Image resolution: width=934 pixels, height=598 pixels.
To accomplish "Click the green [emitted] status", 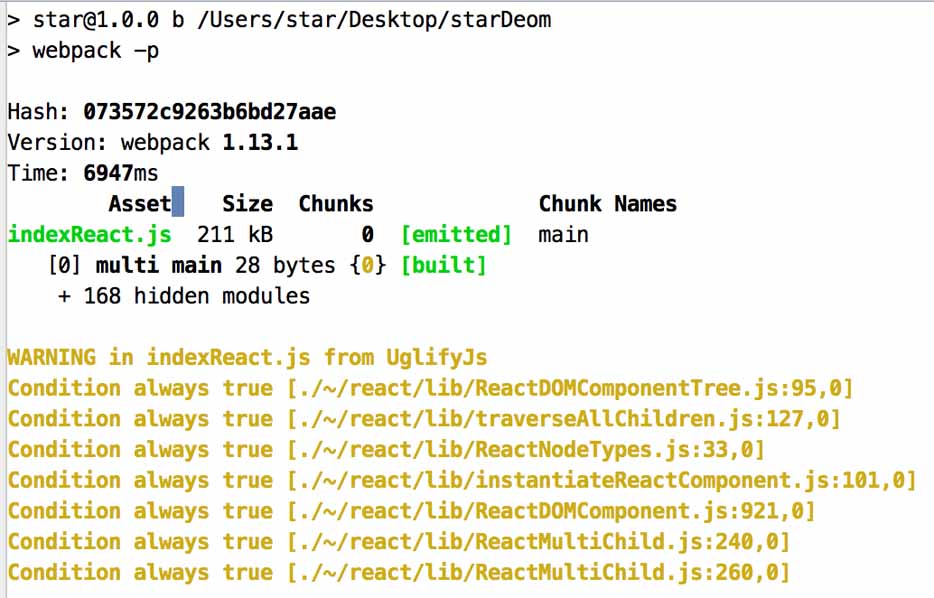I will 456,235.
